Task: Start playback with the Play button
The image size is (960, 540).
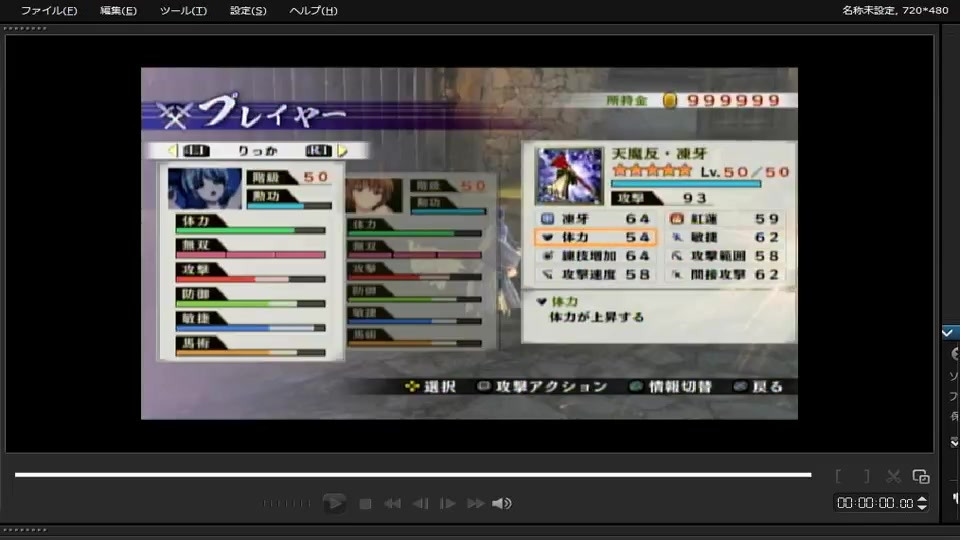Action: click(x=334, y=503)
